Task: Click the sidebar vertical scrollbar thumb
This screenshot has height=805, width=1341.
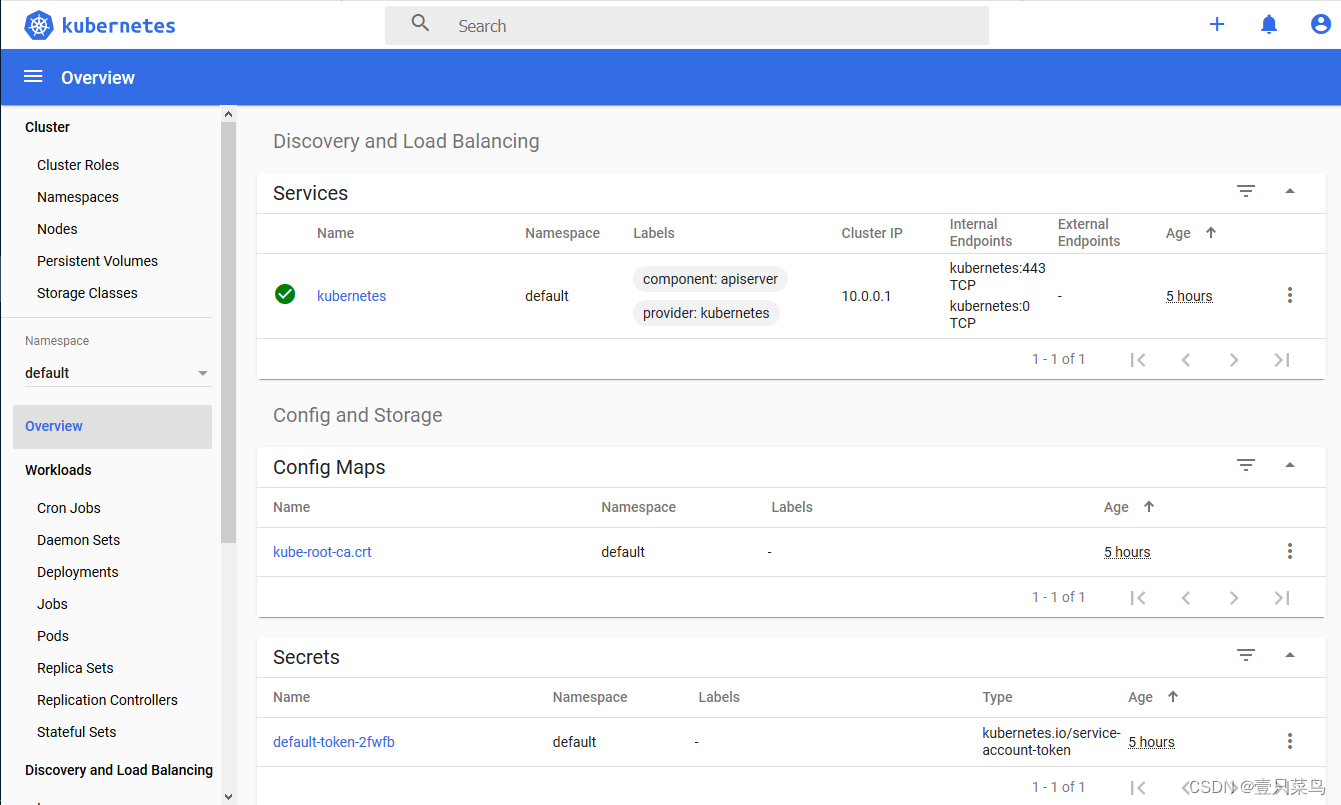Action: click(229, 333)
